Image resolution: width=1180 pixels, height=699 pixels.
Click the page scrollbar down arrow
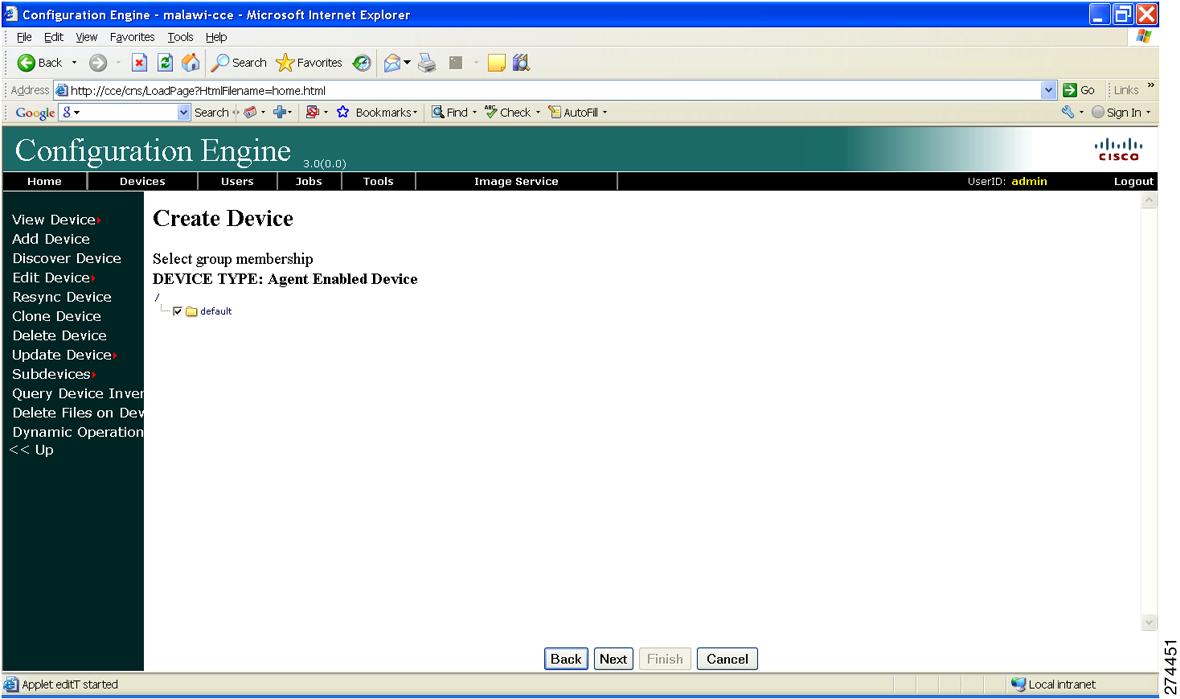[x=1148, y=622]
